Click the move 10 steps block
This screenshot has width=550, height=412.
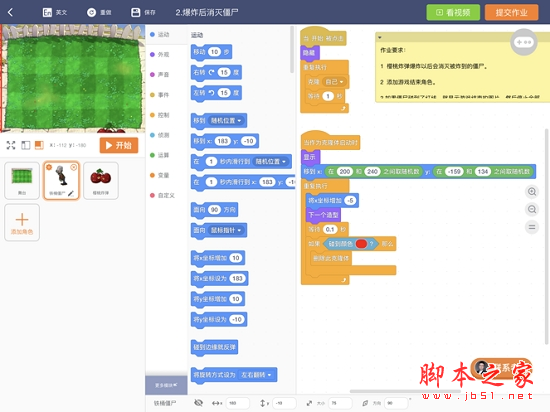point(211,52)
